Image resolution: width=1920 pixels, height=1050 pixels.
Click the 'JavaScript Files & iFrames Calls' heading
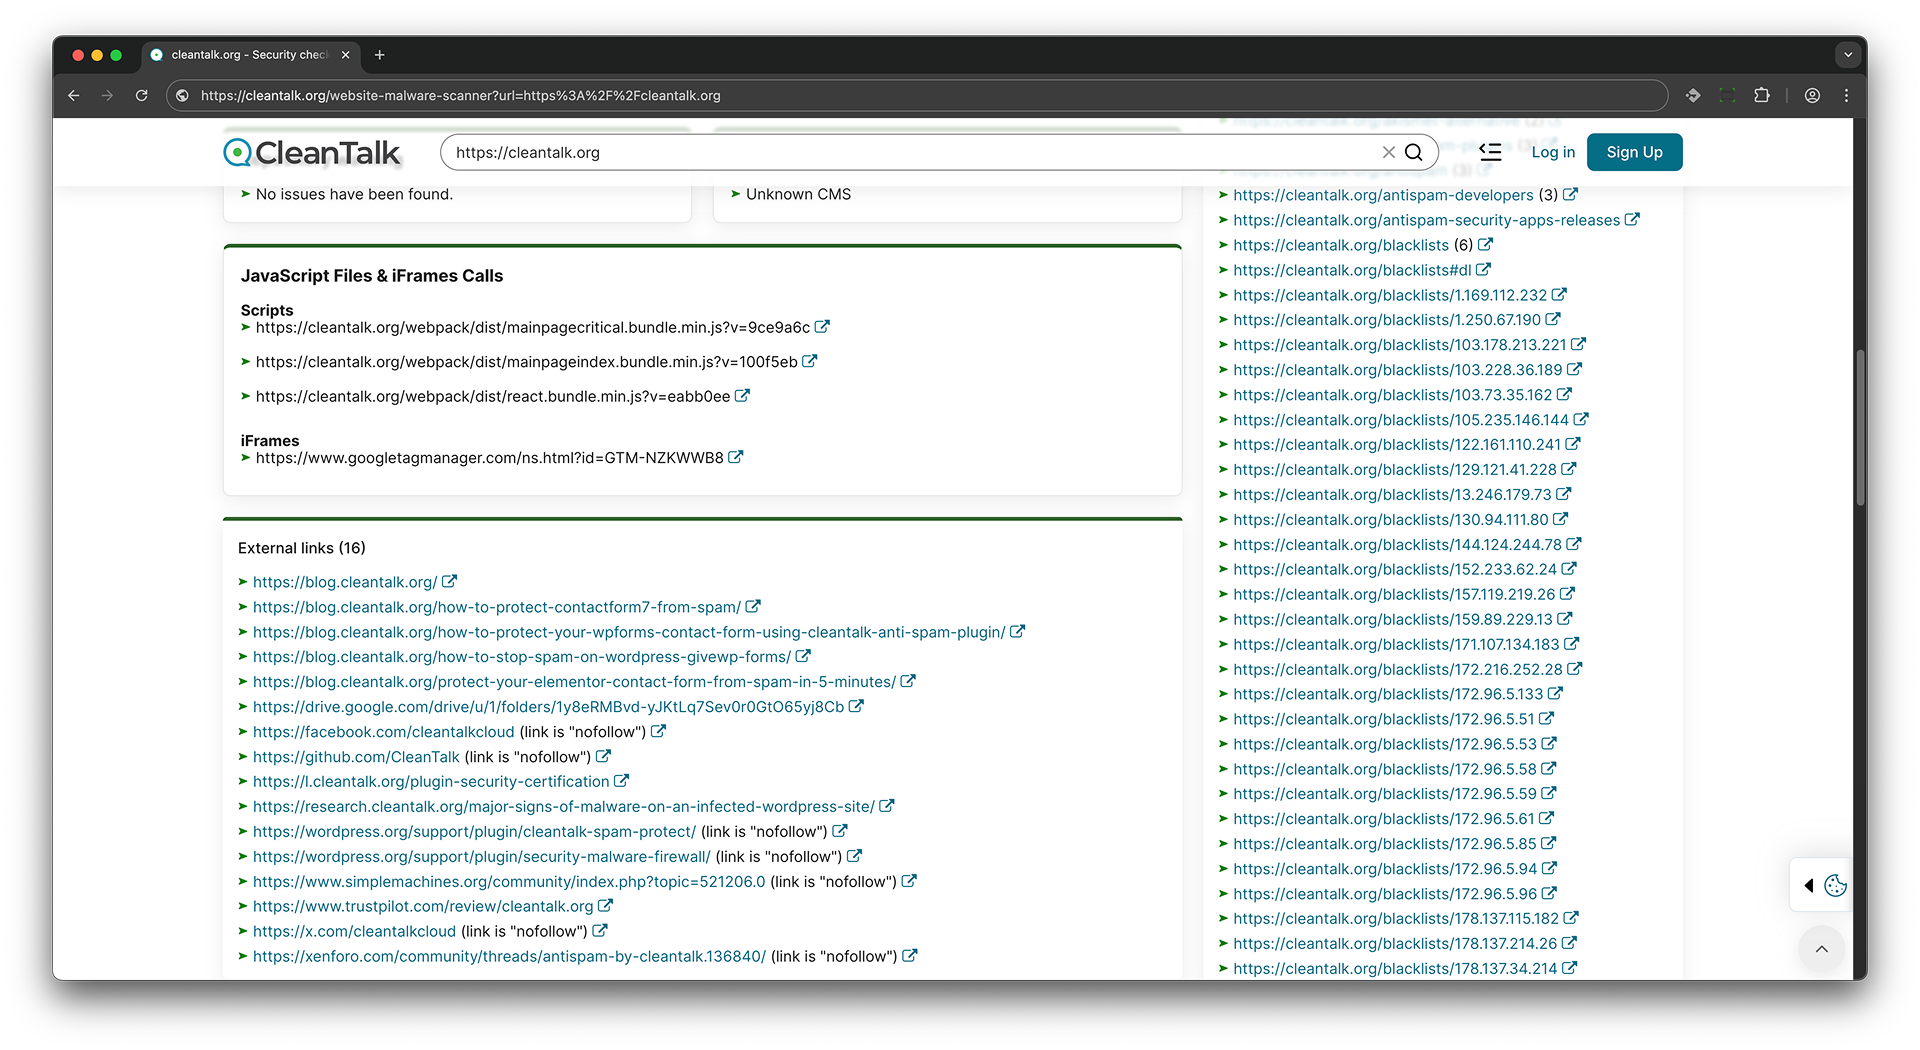tap(372, 276)
